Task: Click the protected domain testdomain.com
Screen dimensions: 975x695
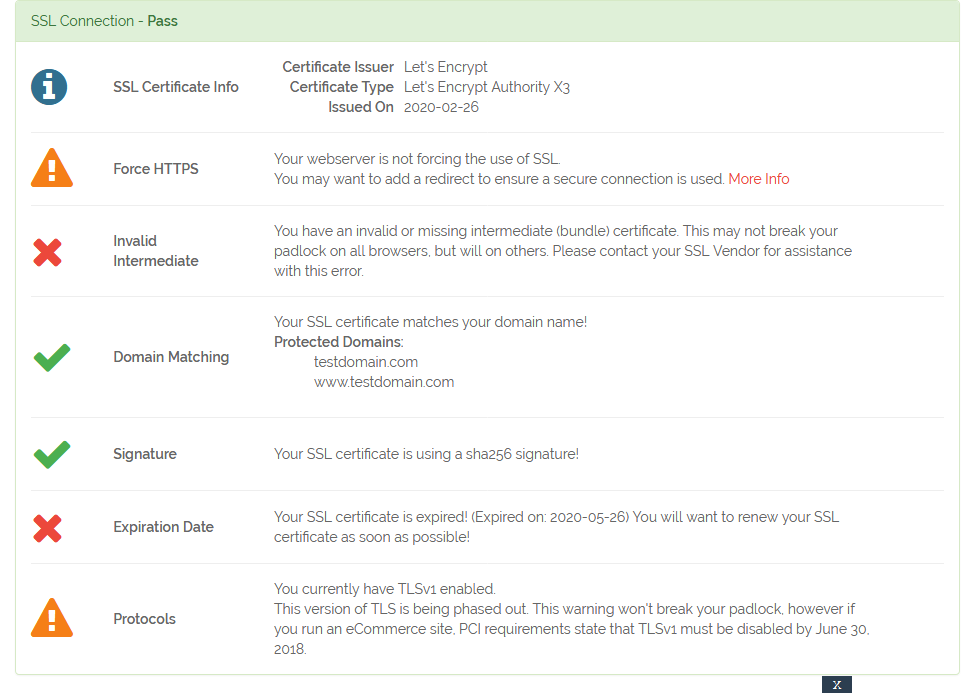Action: pos(366,362)
